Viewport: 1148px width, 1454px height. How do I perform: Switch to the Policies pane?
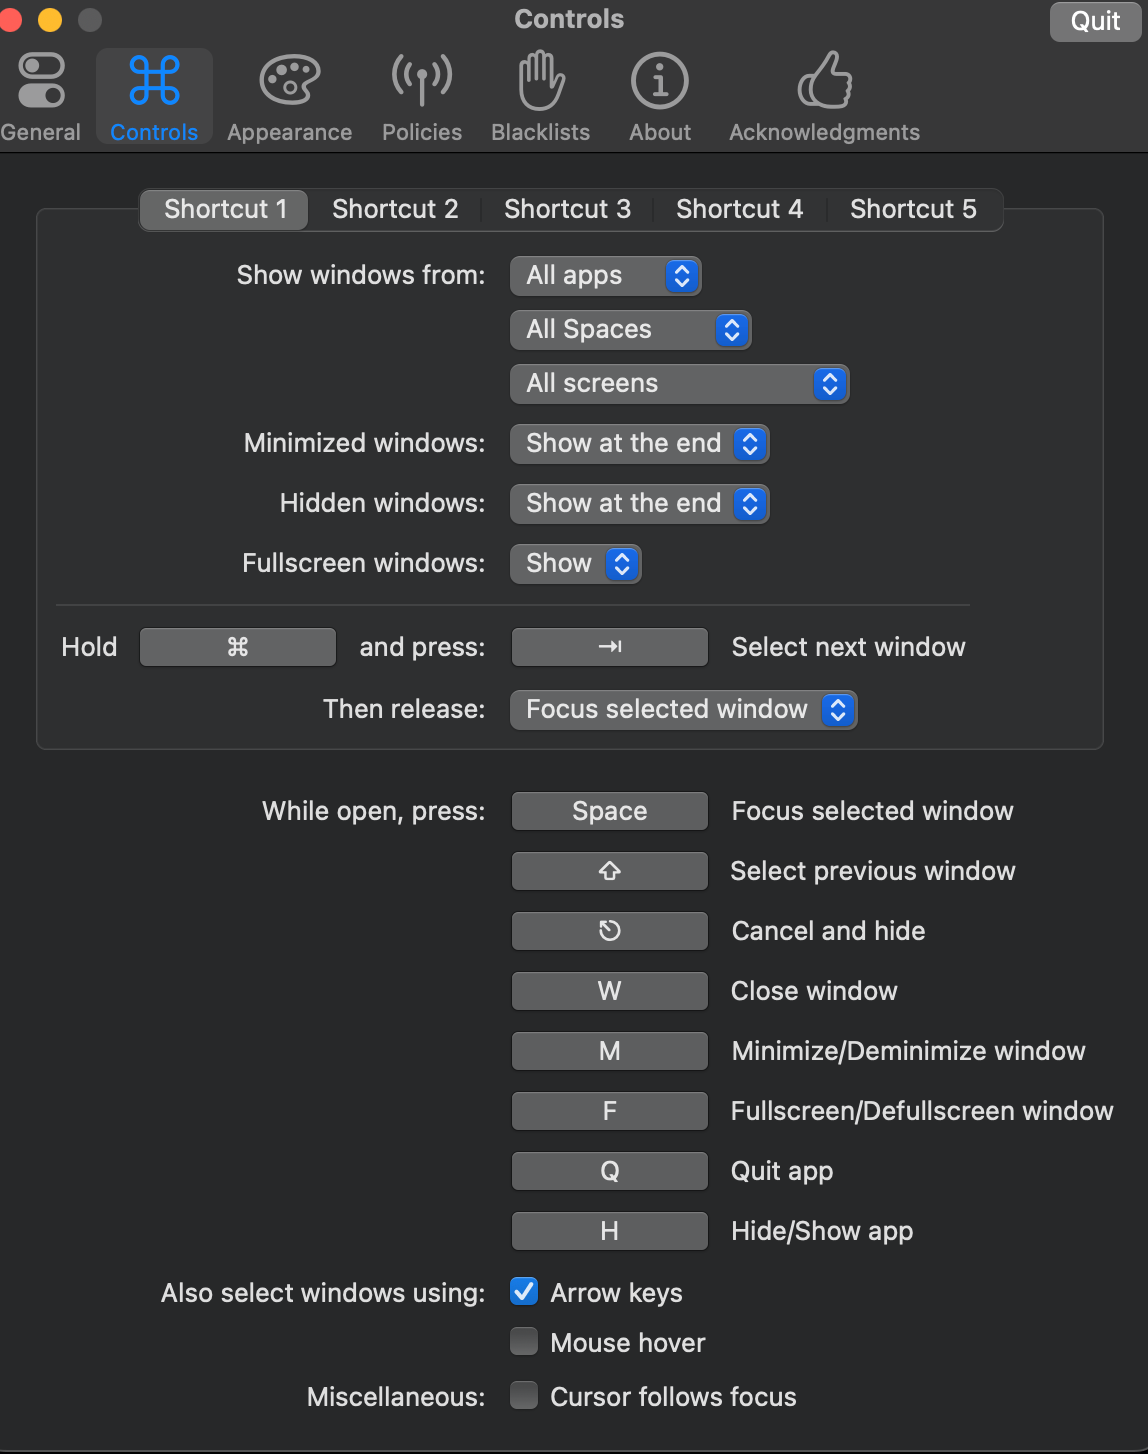click(x=421, y=95)
